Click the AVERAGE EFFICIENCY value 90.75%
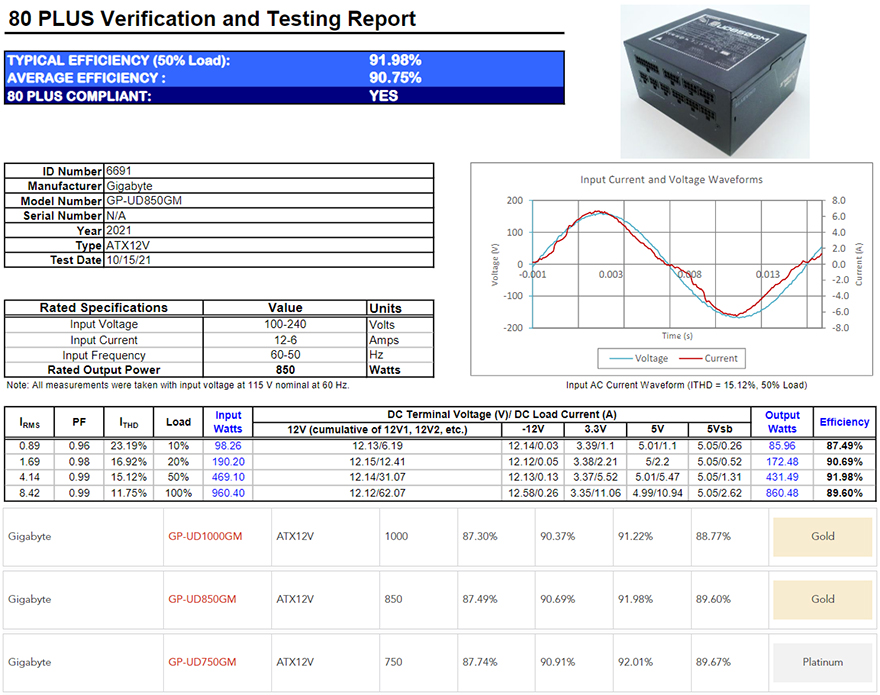This screenshot has width=880, height=695. [x=395, y=78]
